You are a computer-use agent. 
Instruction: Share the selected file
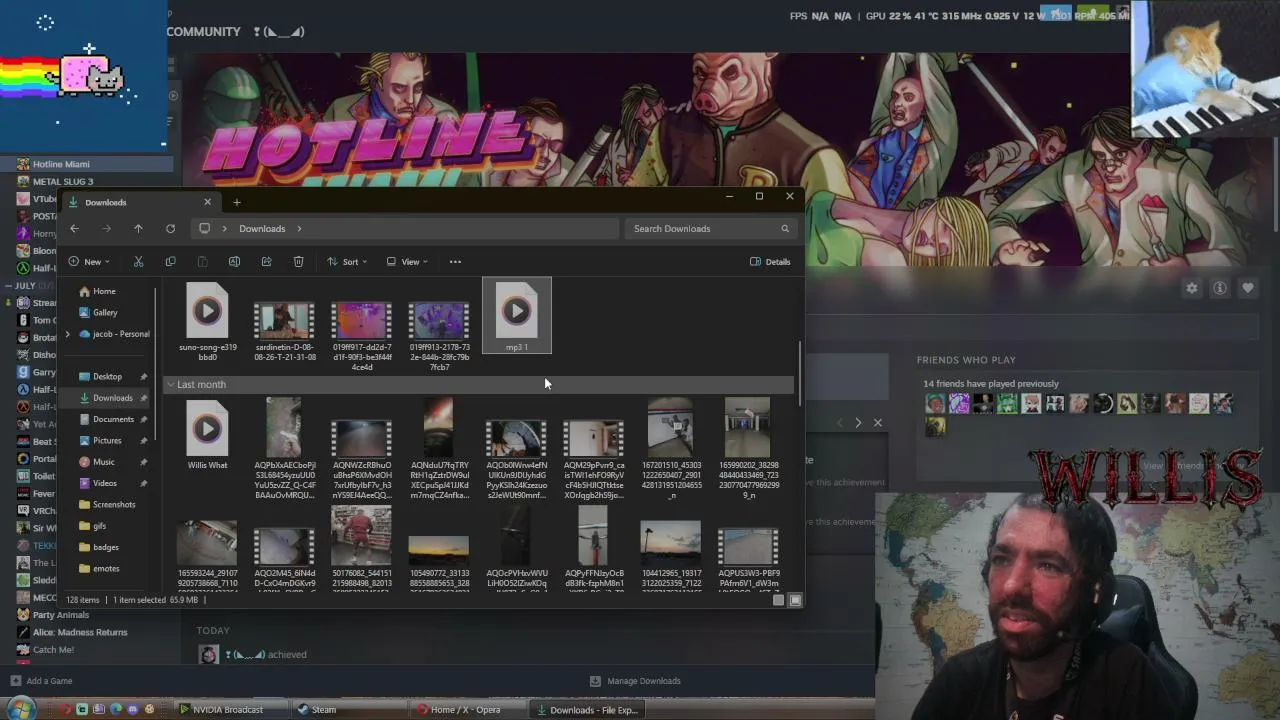pos(266,262)
